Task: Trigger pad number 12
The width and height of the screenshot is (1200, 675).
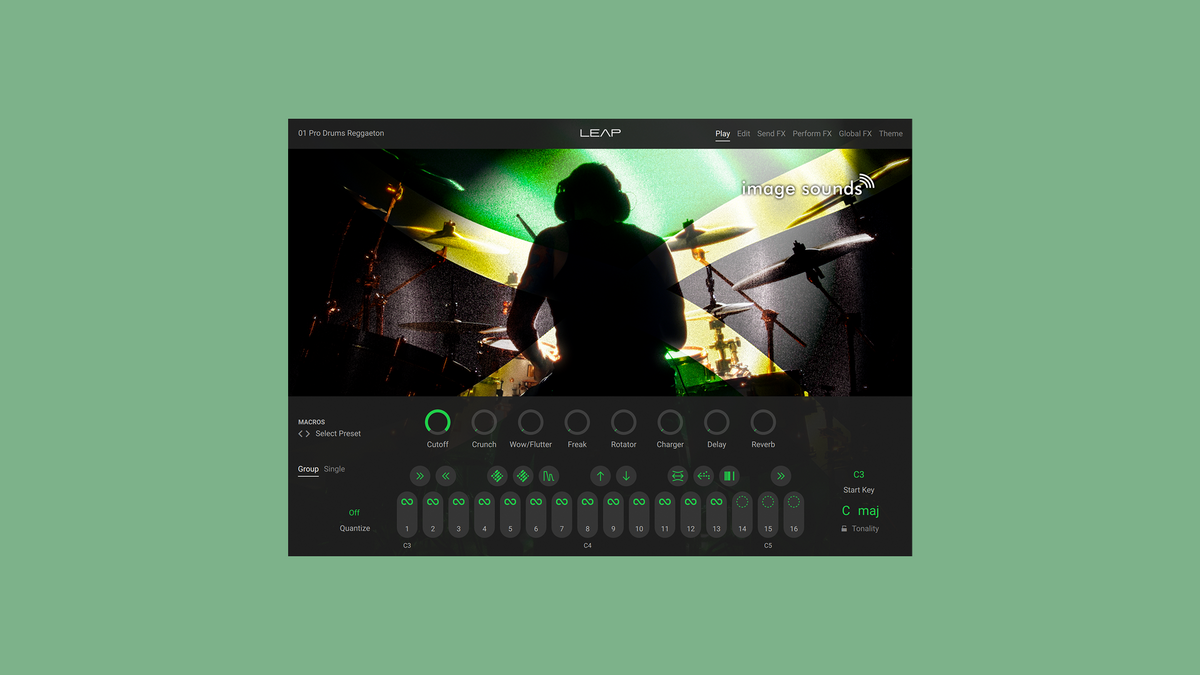Action: pyautogui.click(x=691, y=515)
